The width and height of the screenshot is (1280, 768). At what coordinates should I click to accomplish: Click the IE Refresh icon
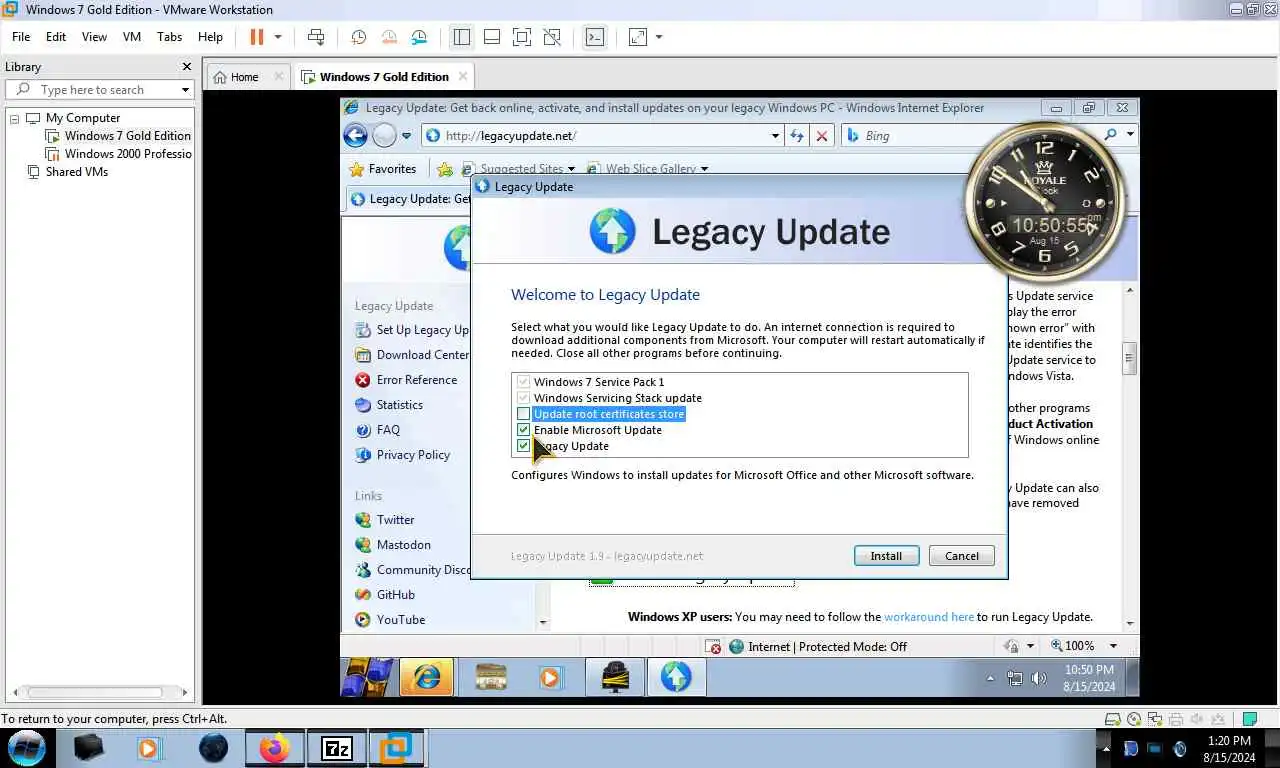coord(797,136)
